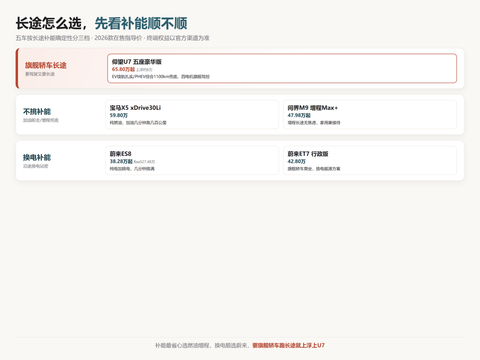The height and width of the screenshot is (360, 480).
Task: Click the 38.28万起 price
Action: (x=121, y=161)
